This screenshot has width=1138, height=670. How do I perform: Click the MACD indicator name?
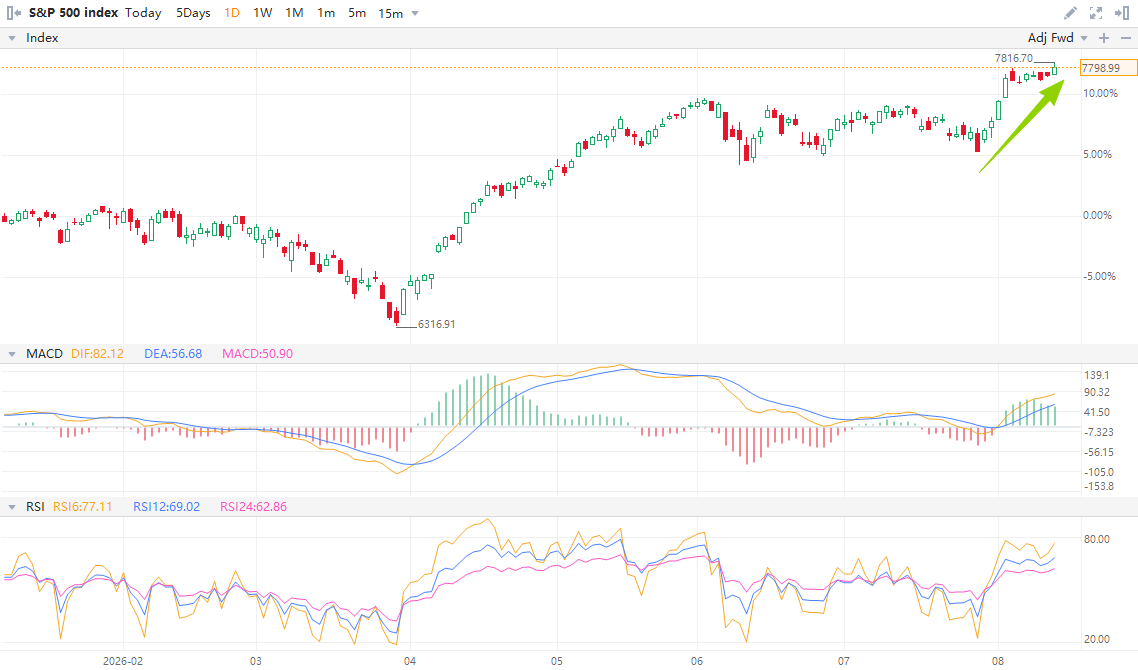click(44, 354)
